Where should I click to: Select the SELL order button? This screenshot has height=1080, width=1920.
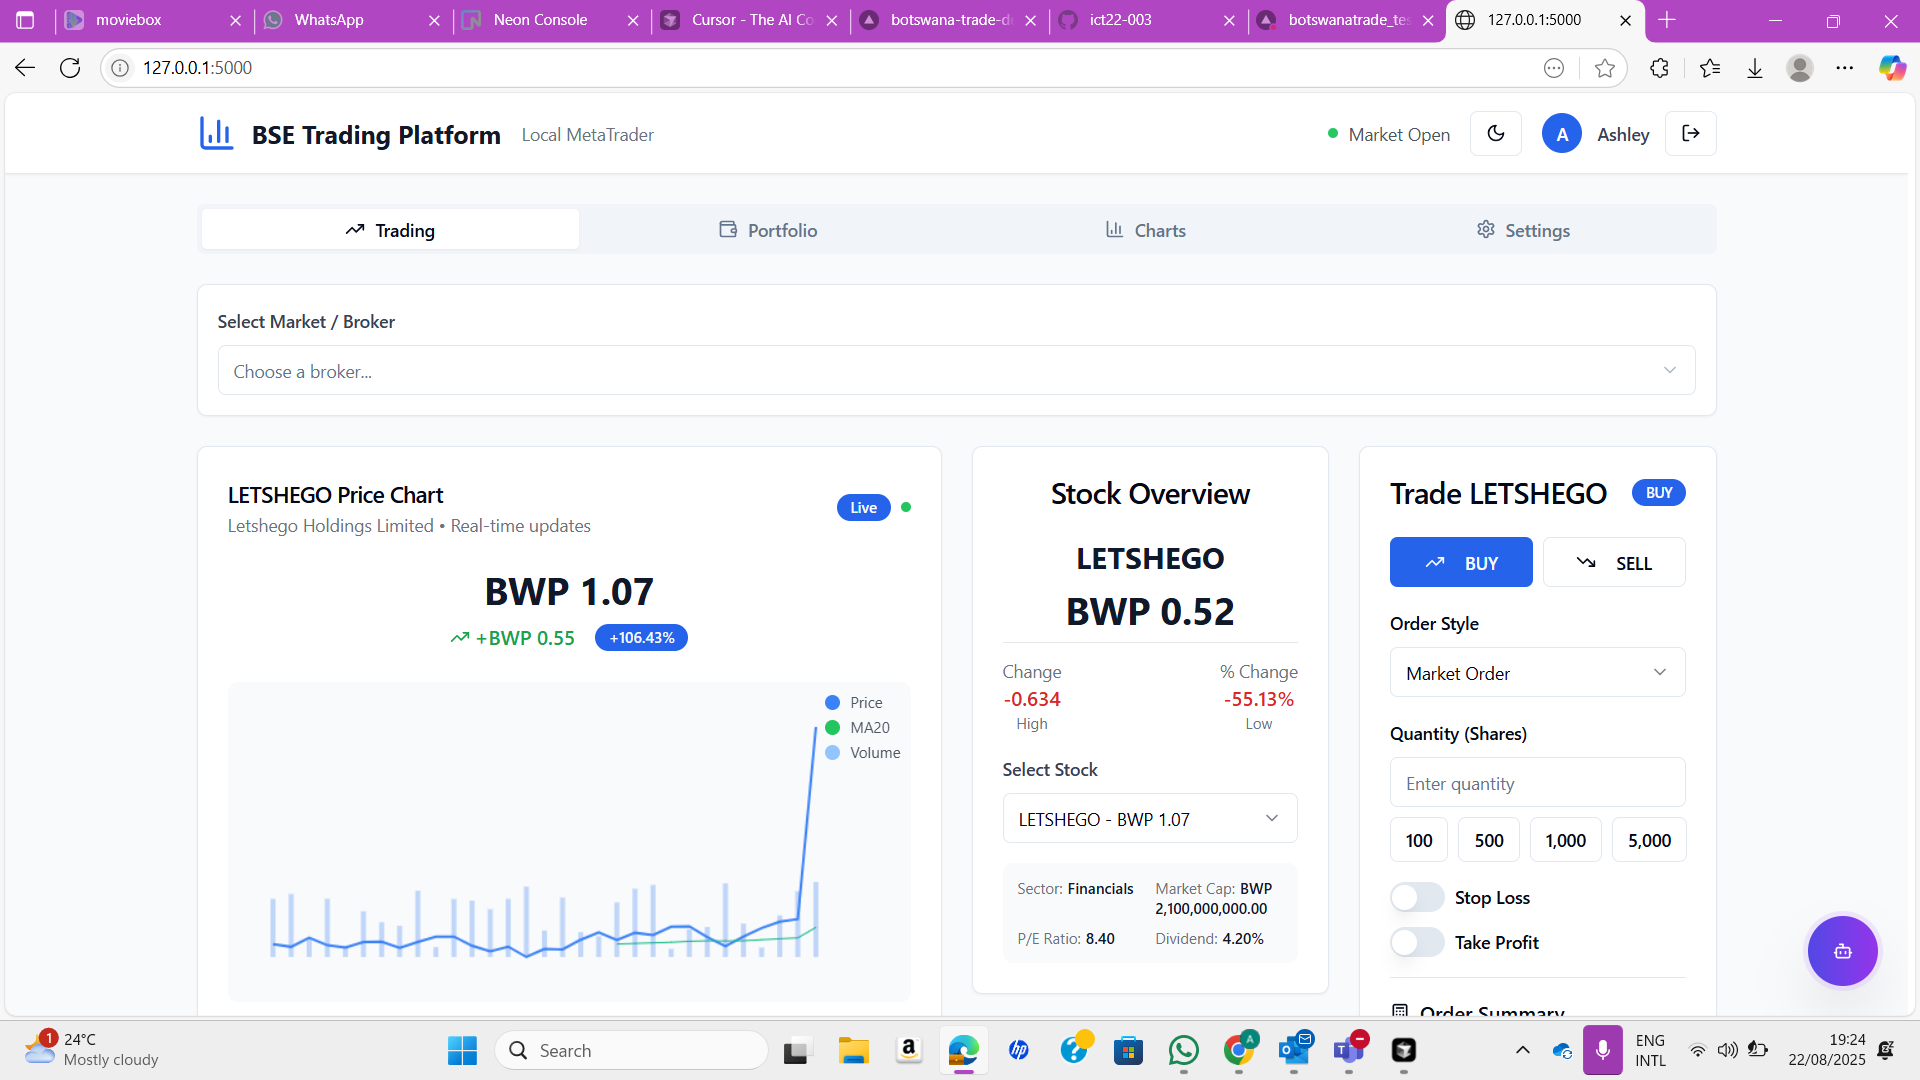(x=1613, y=563)
